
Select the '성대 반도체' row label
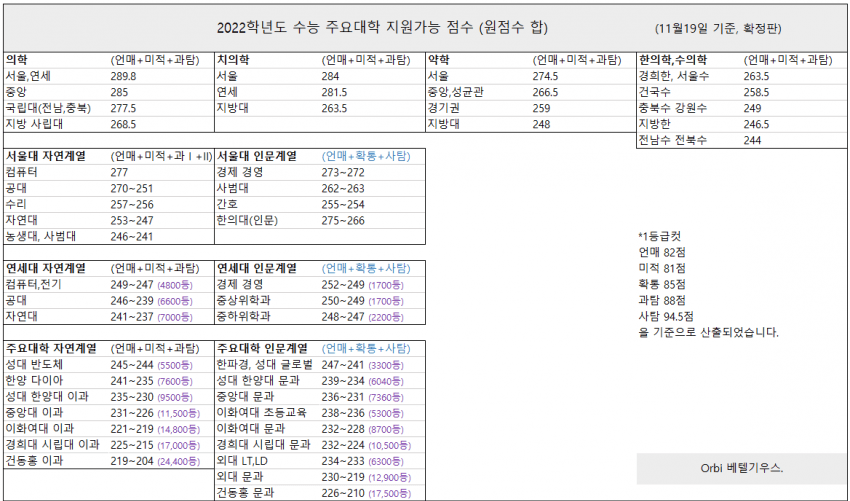tap(34, 364)
